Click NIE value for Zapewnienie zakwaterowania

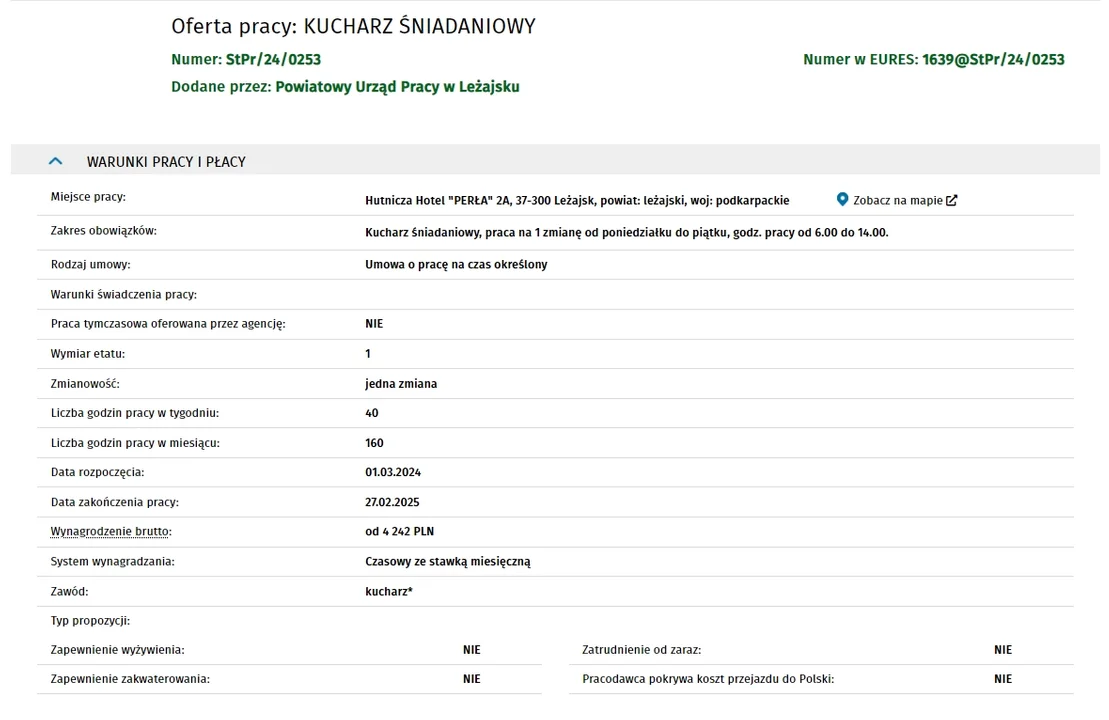pyautogui.click(x=472, y=678)
